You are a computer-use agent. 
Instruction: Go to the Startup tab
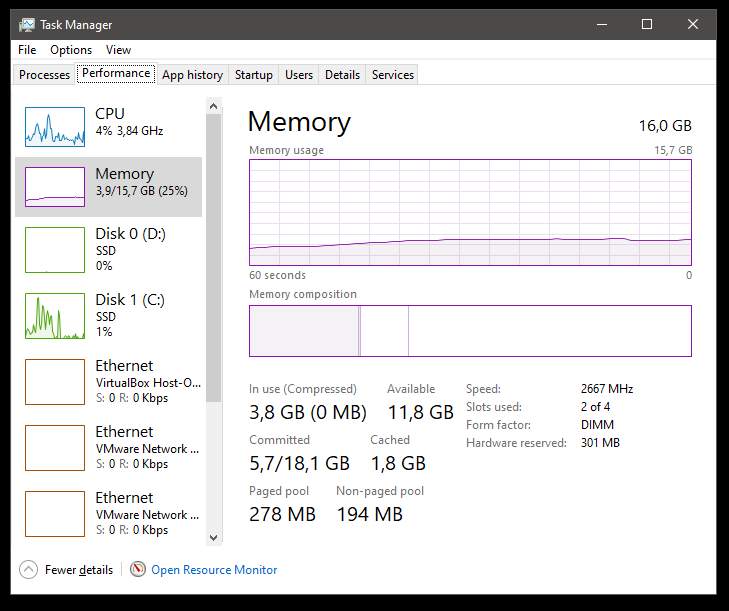point(254,75)
